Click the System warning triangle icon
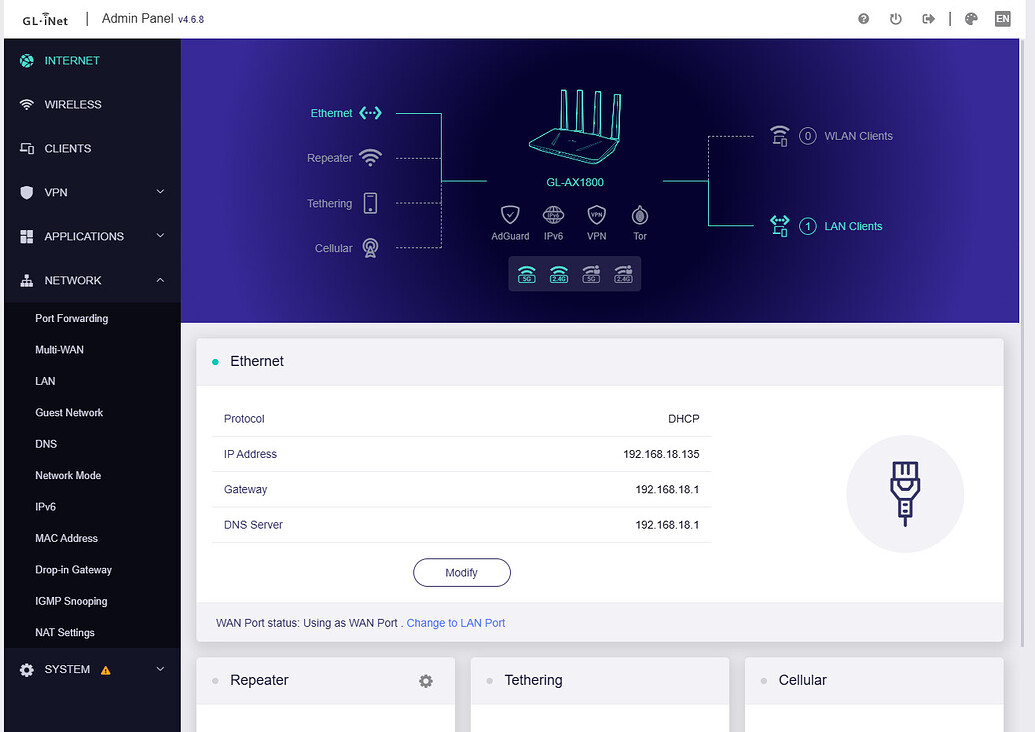Image resolution: width=1035 pixels, height=732 pixels. [x=106, y=670]
